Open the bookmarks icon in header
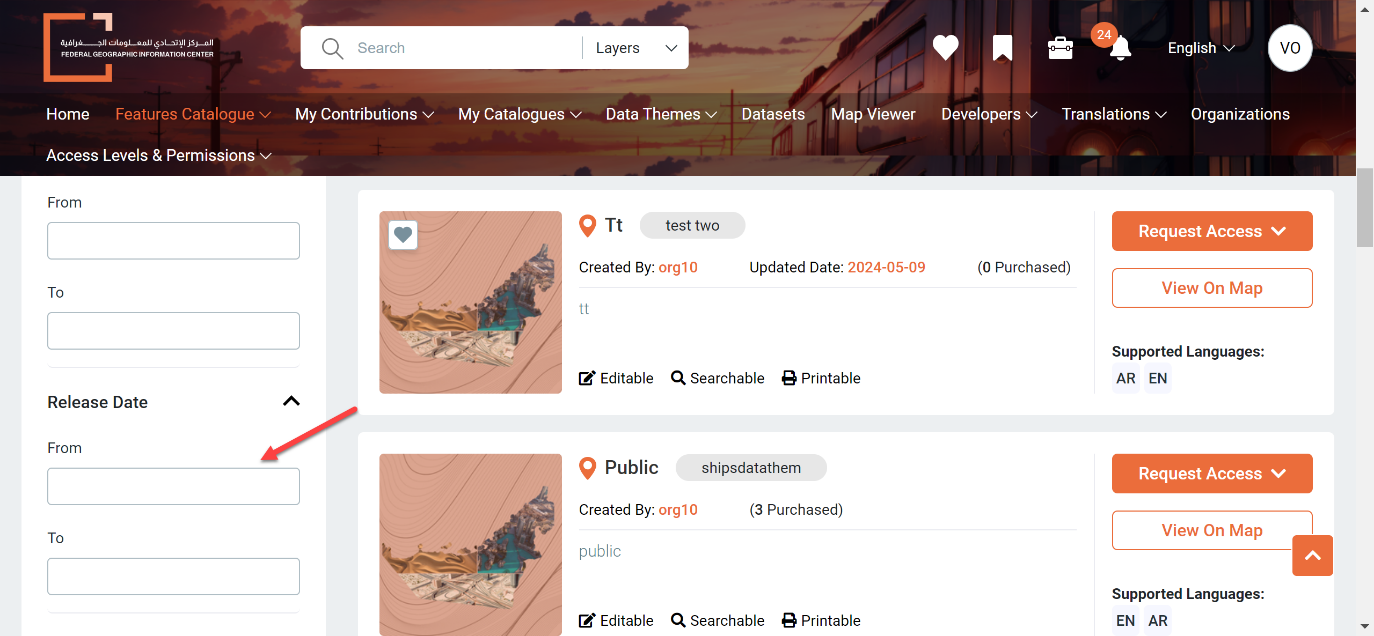Screen dimensions: 1374x636 [x=1002, y=48]
